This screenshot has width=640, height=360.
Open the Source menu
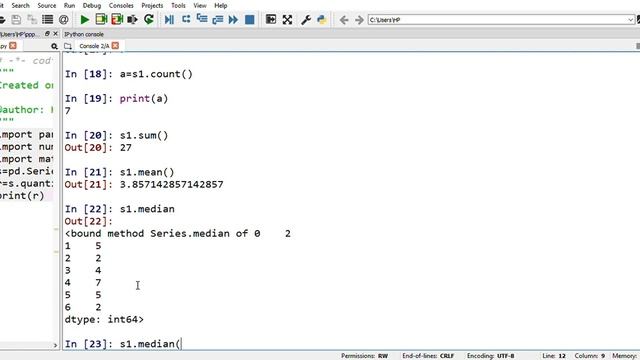pos(47,6)
